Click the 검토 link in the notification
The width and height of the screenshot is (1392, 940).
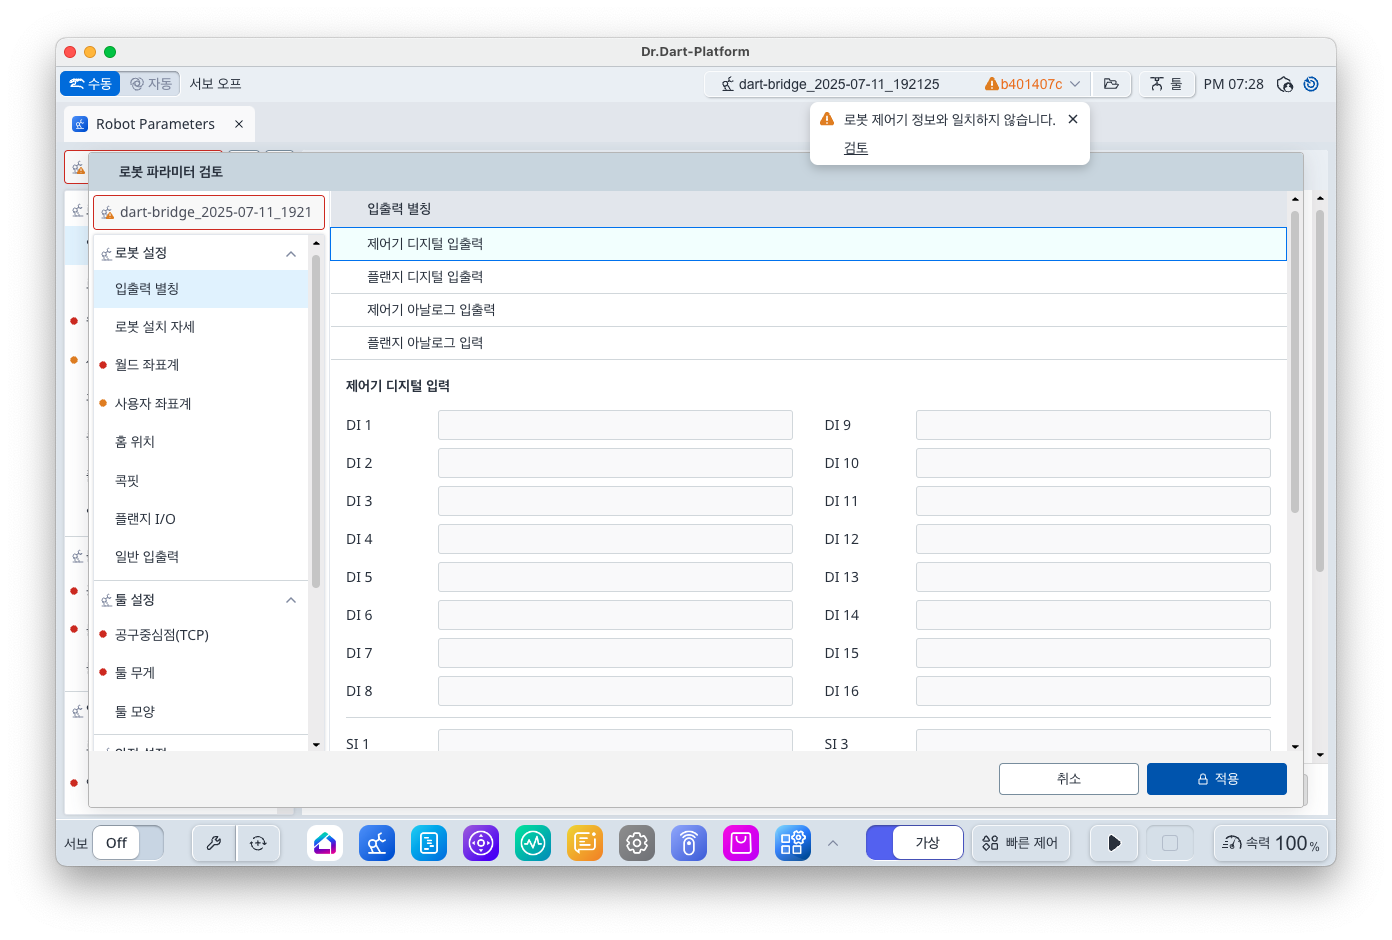coord(856,148)
